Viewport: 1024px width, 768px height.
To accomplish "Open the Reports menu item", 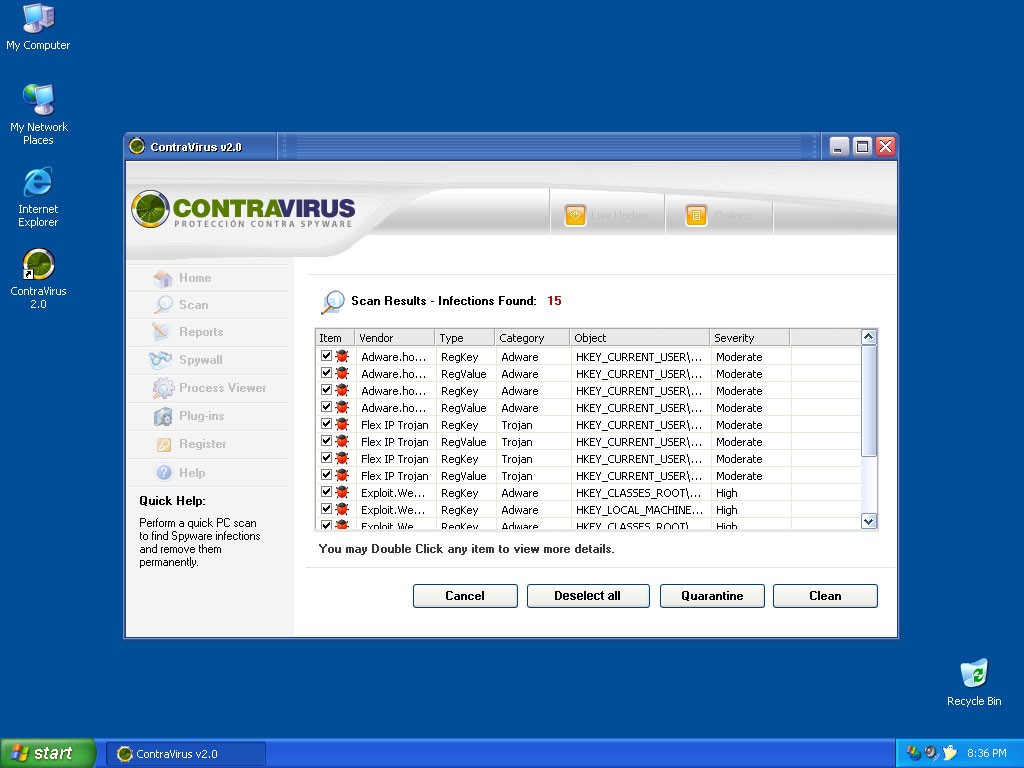I will [201, 332].
